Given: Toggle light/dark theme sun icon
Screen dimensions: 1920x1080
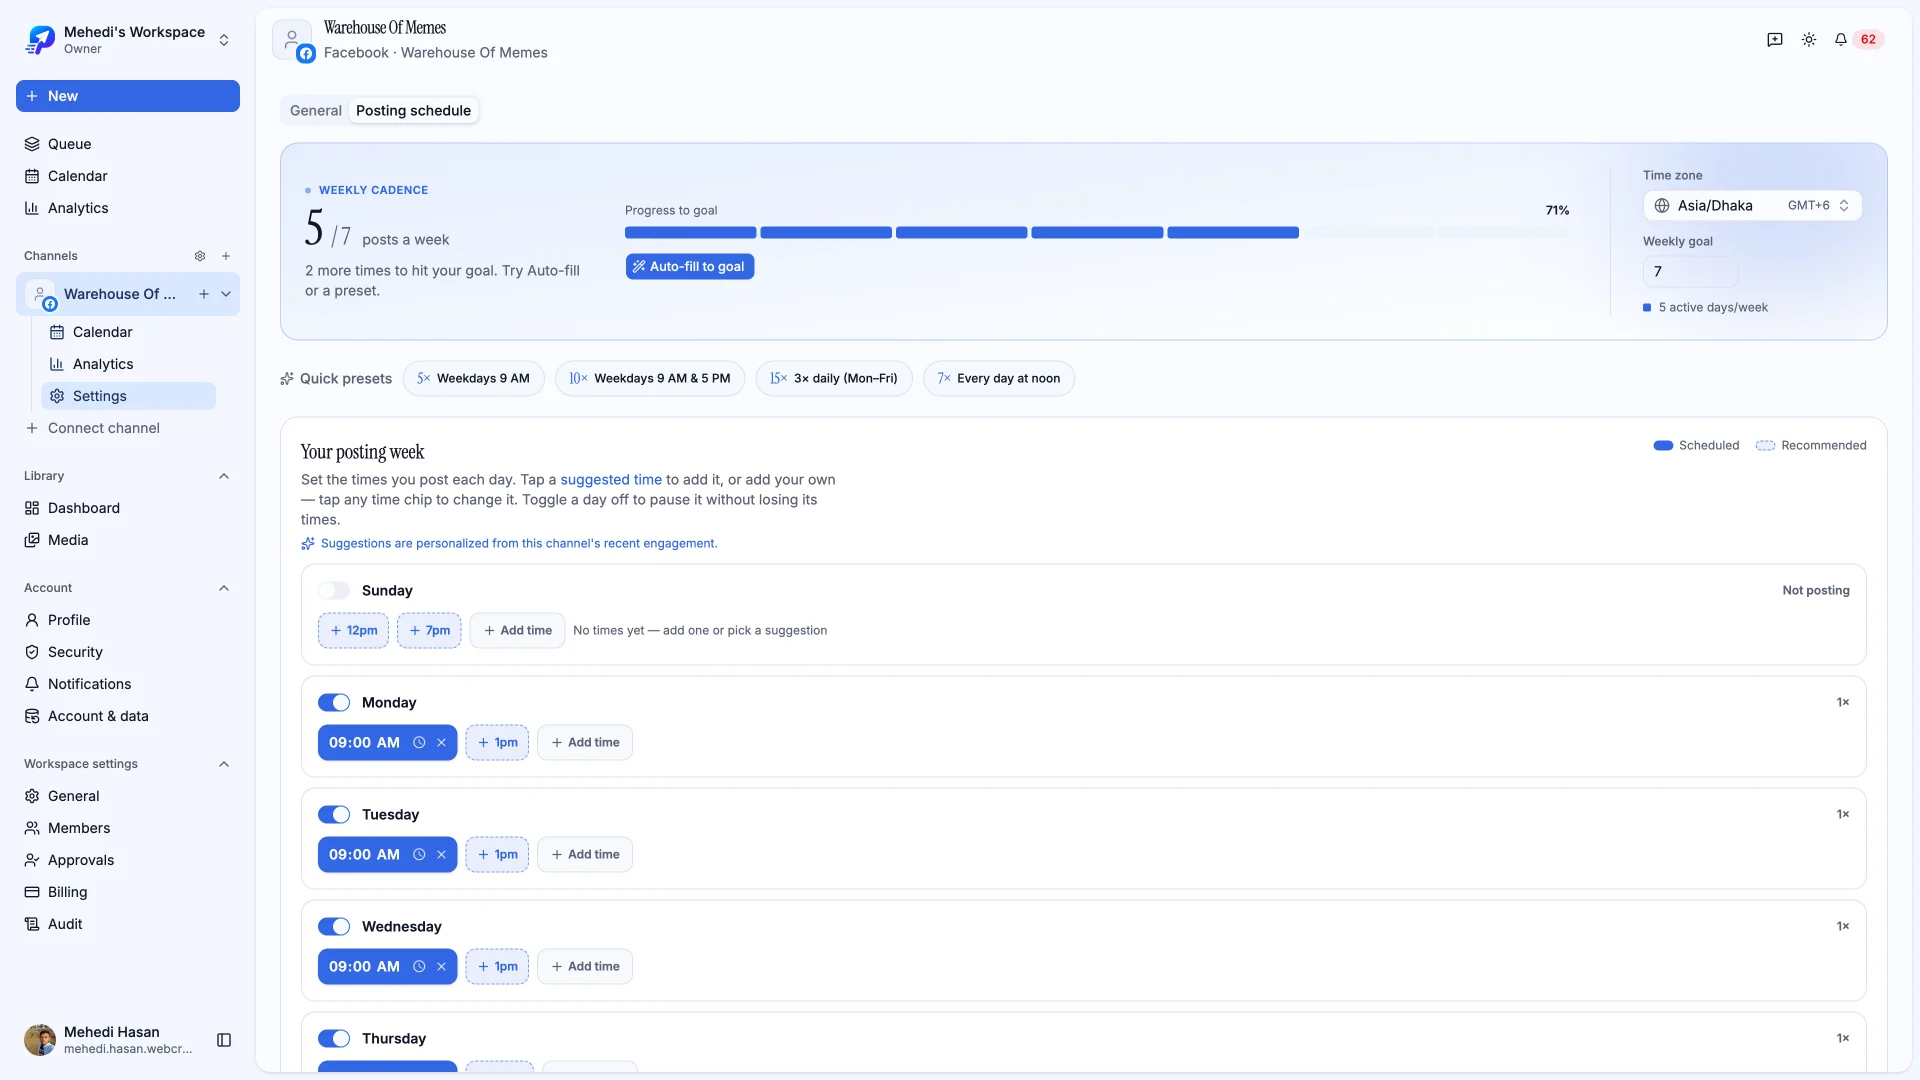Looking at the screenshot, I should 1809,40.
